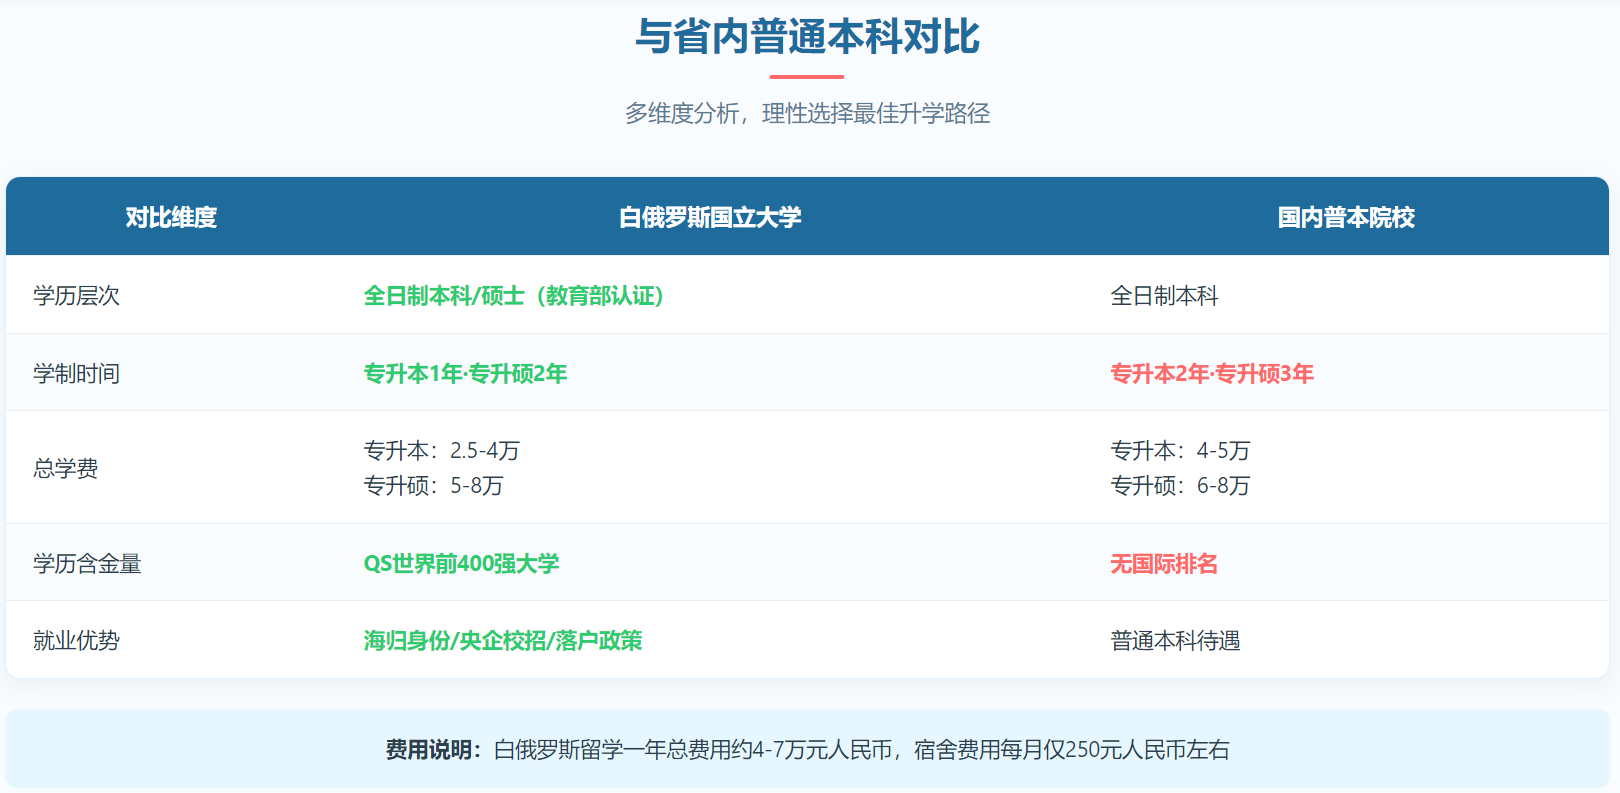Click the 普通本科待遇 cell
The height and width of the screenshot is (793, 1620).
1175,641
